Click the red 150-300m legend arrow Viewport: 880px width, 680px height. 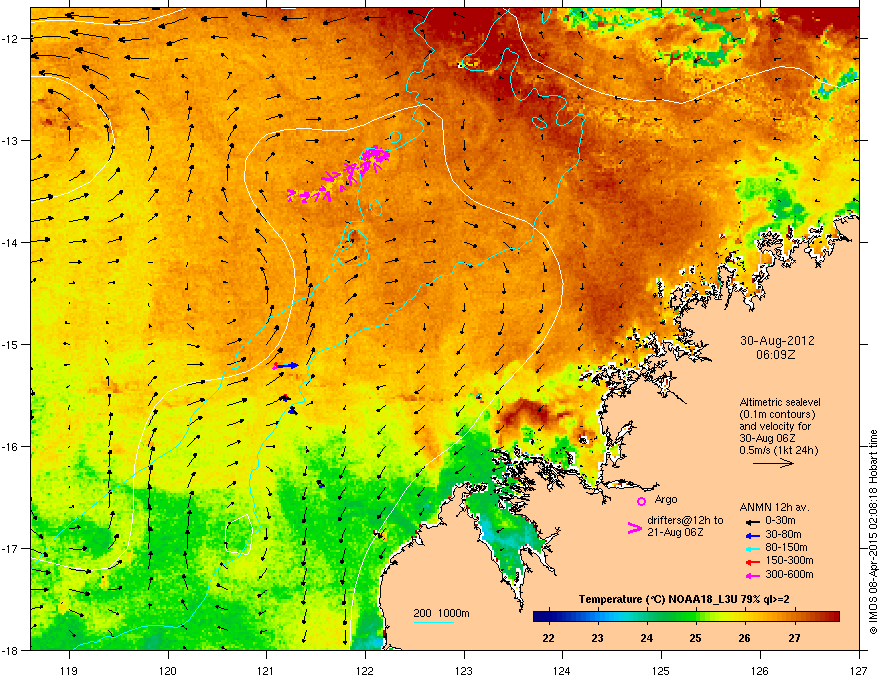[x=752, y=562]
